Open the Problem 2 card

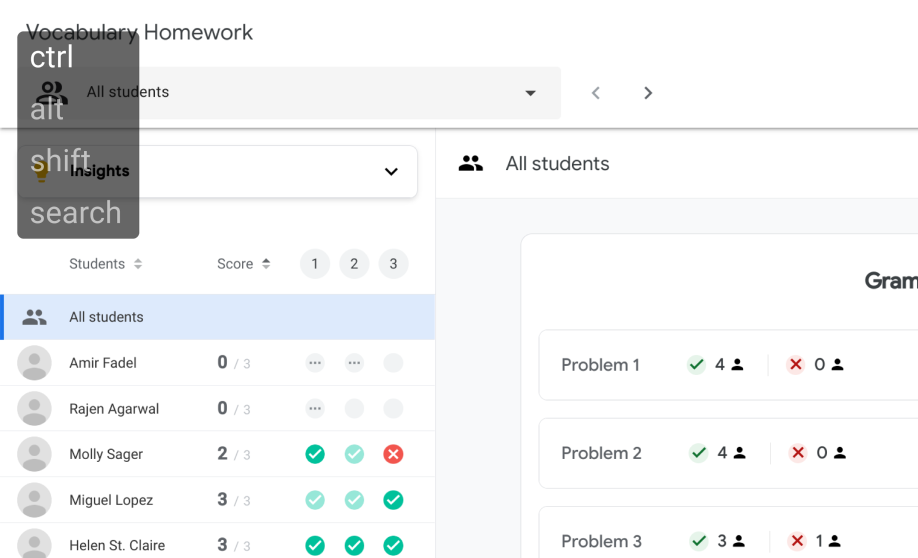pos(728,453)
